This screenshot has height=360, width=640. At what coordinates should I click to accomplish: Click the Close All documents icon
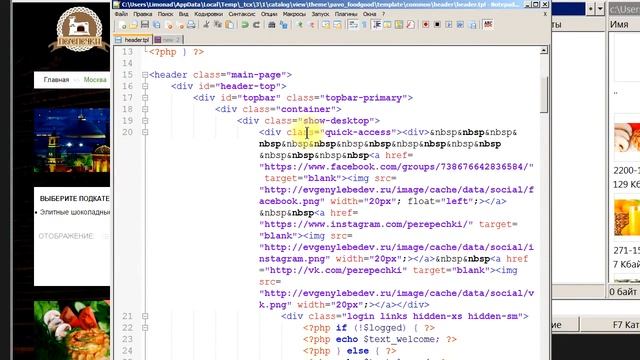click(x=180, y=25)
